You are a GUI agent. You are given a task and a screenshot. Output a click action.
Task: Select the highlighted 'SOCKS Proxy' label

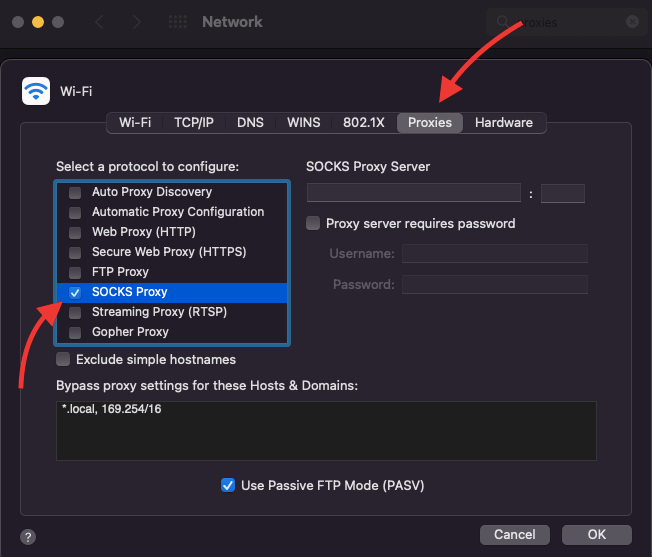pos(130,292)
